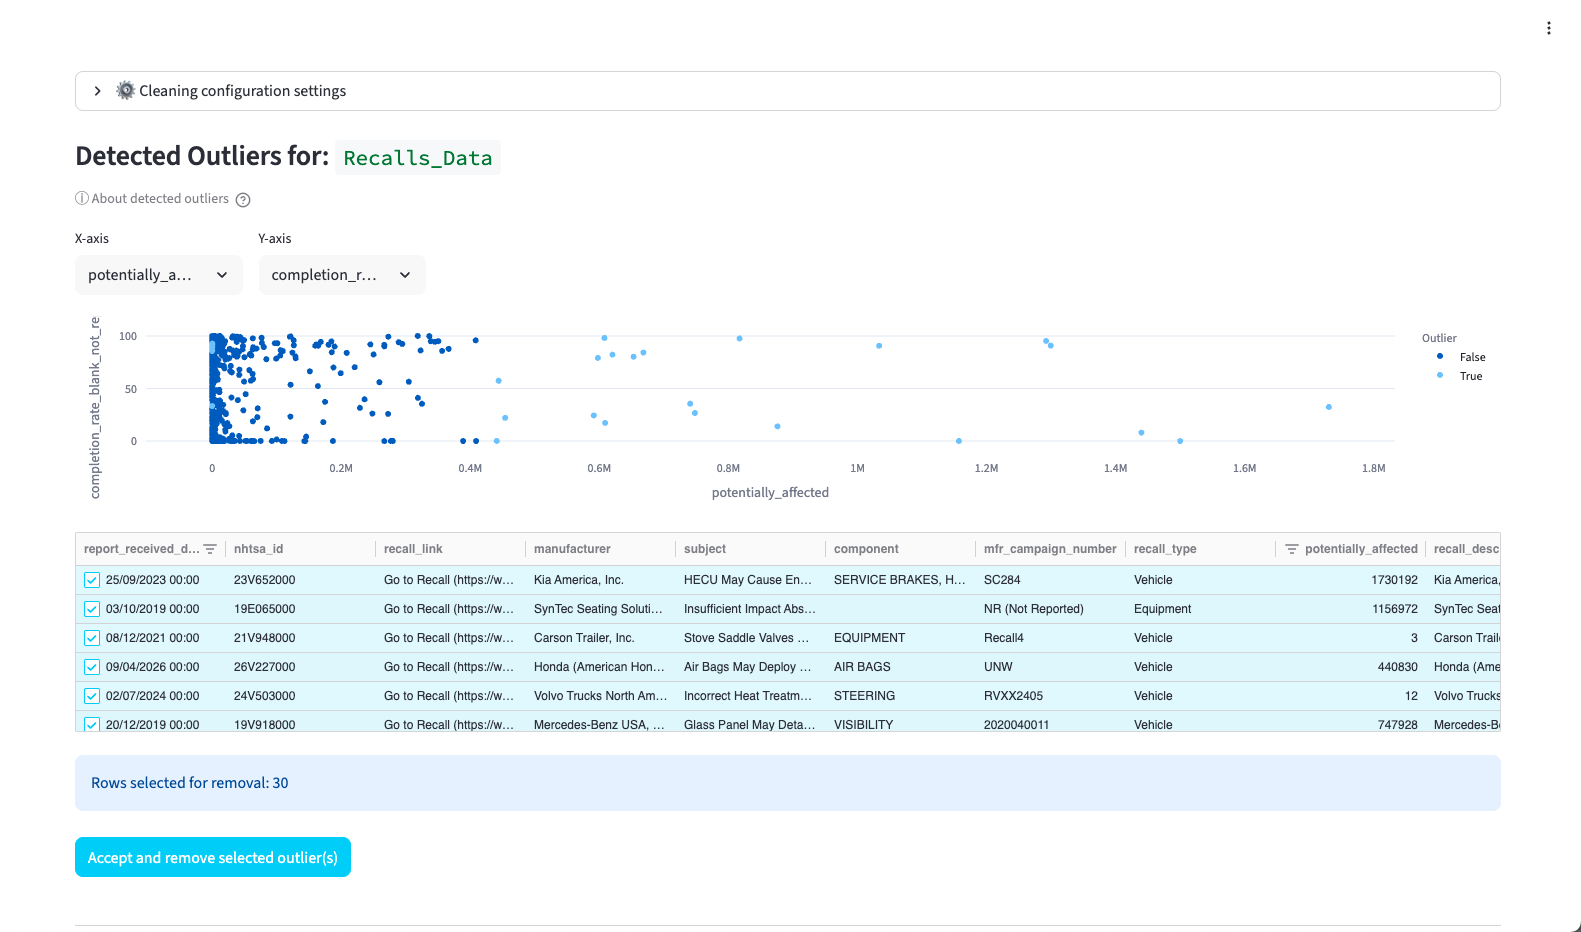The width and height of the screenshot is (1581, 932).
Task: Select the potentially_affected value 1730192
Action: pyautogui.click(x=1350, y=580)
